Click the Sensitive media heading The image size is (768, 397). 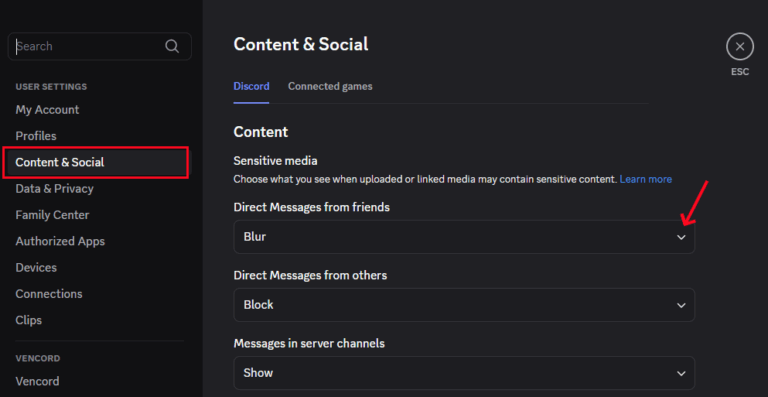pyautogui.click(x=275, y=161)
